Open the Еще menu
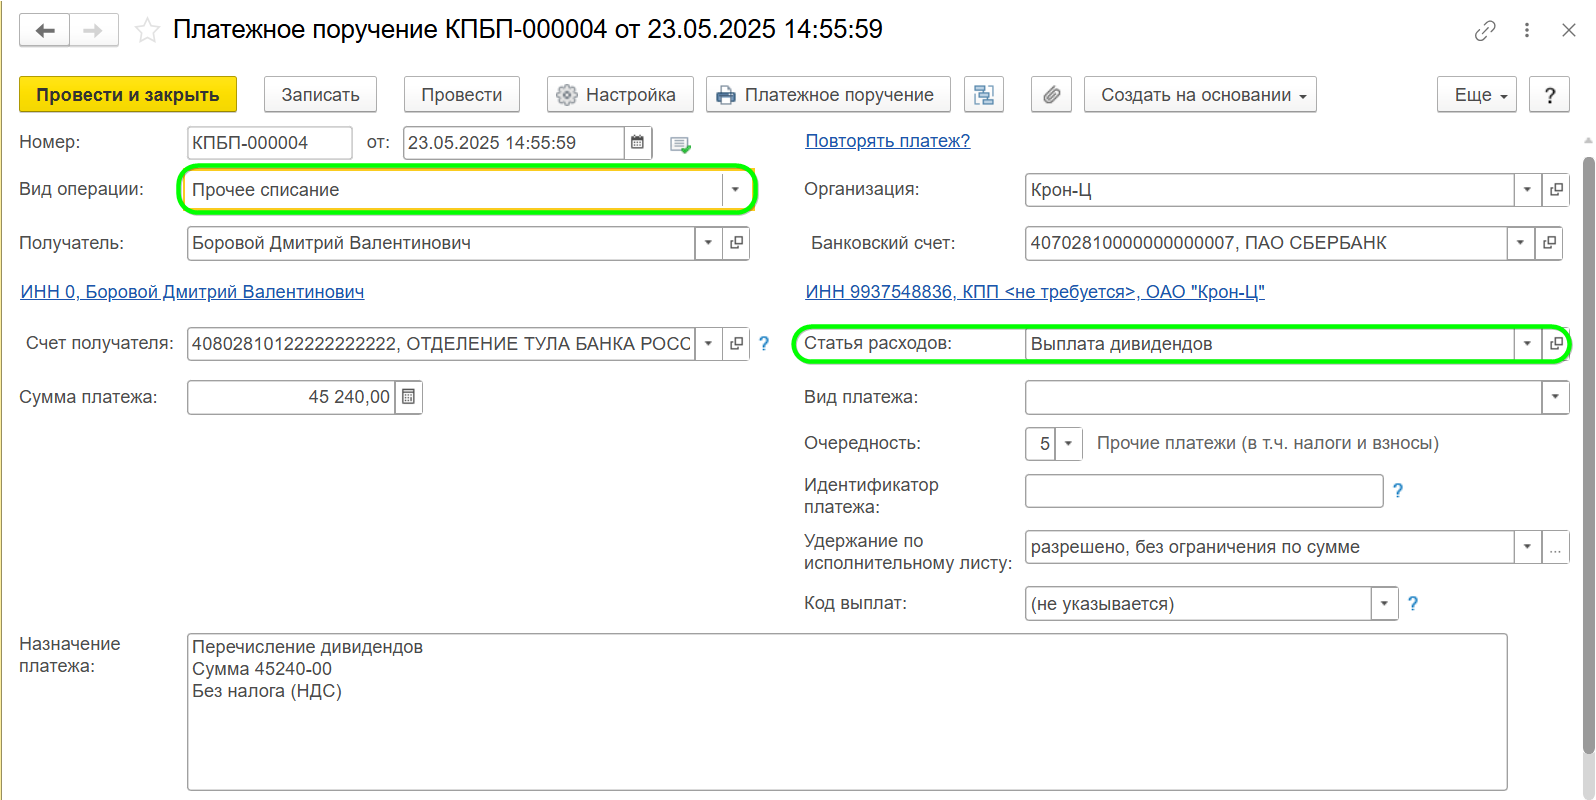 [1477, 95]
